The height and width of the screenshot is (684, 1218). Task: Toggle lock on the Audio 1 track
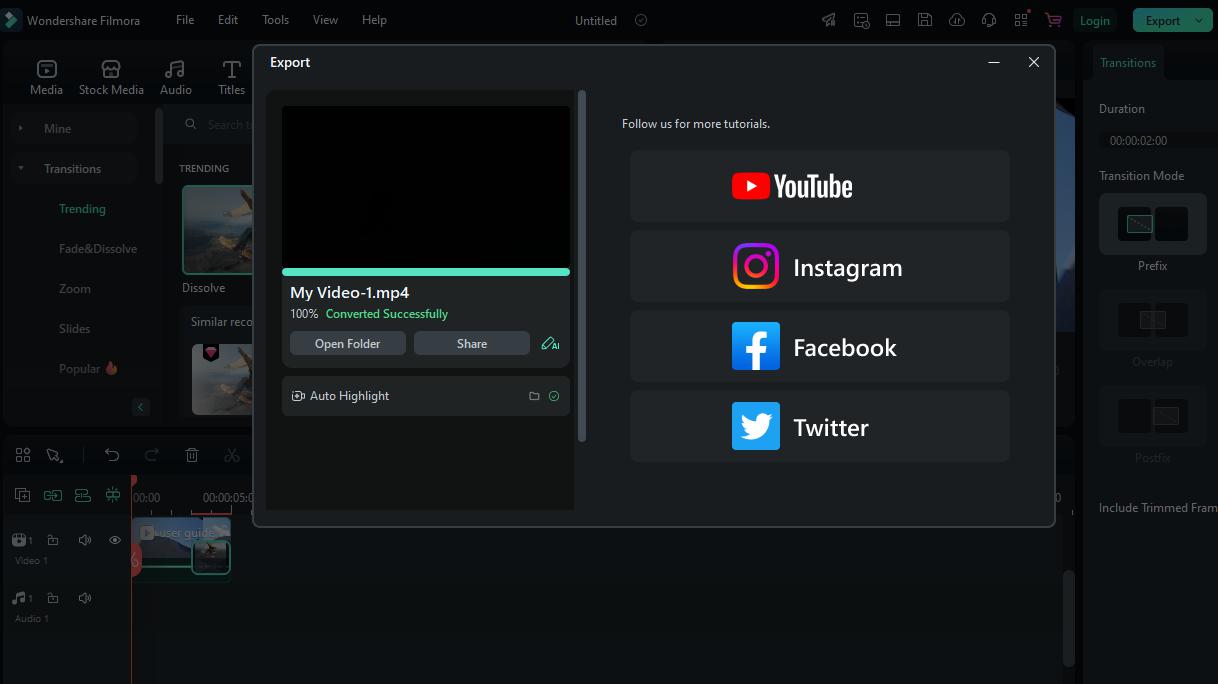pos(53,598)
